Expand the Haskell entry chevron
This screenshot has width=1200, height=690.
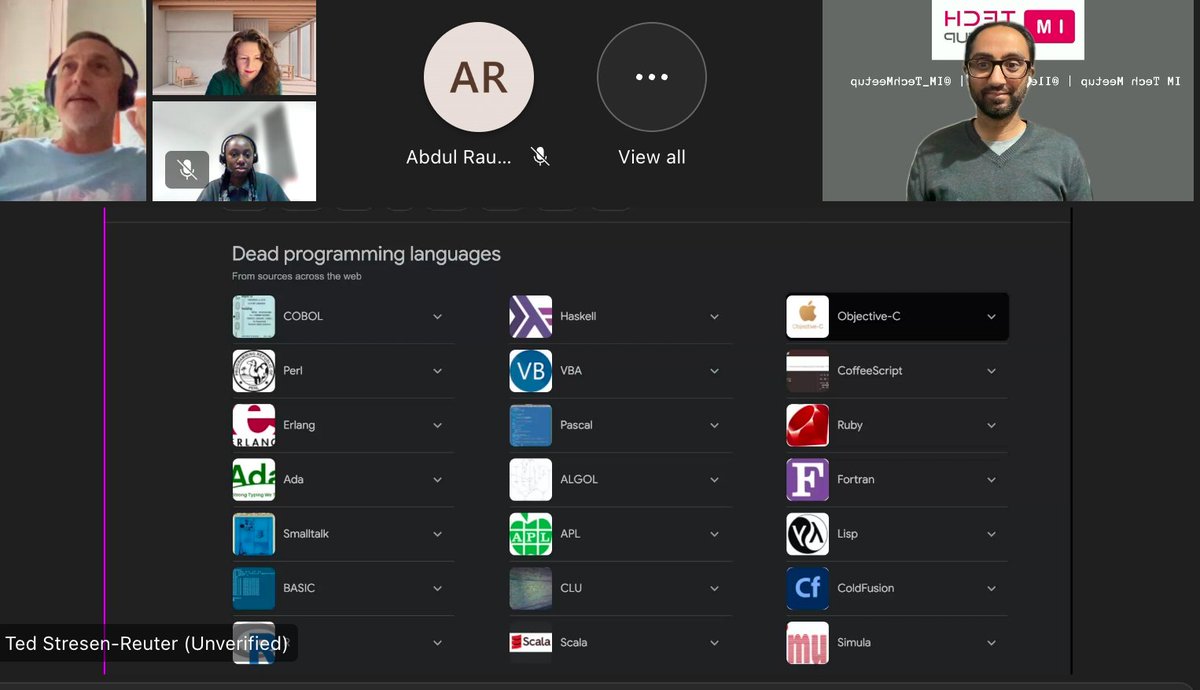tap(714, 316)
